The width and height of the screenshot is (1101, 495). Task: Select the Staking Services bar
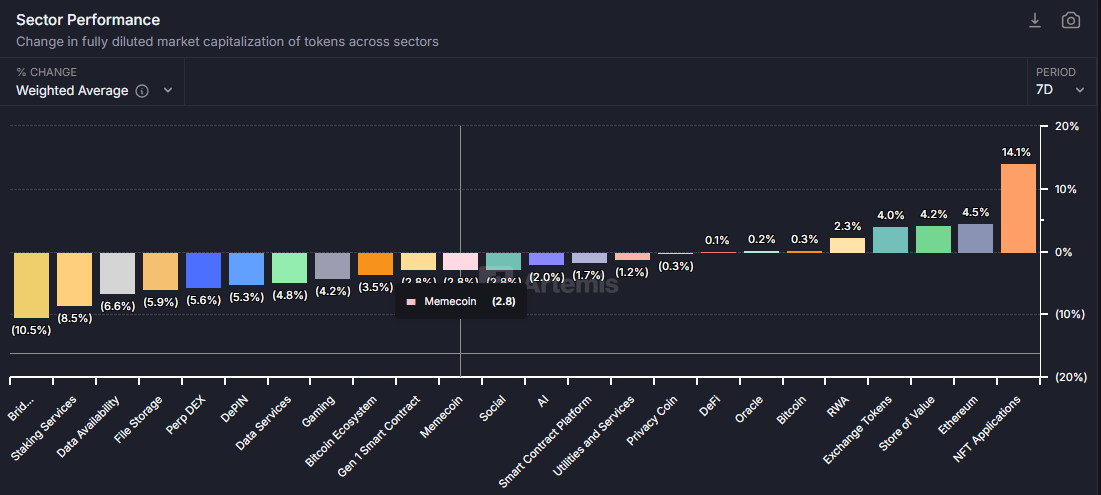(74, 278)
